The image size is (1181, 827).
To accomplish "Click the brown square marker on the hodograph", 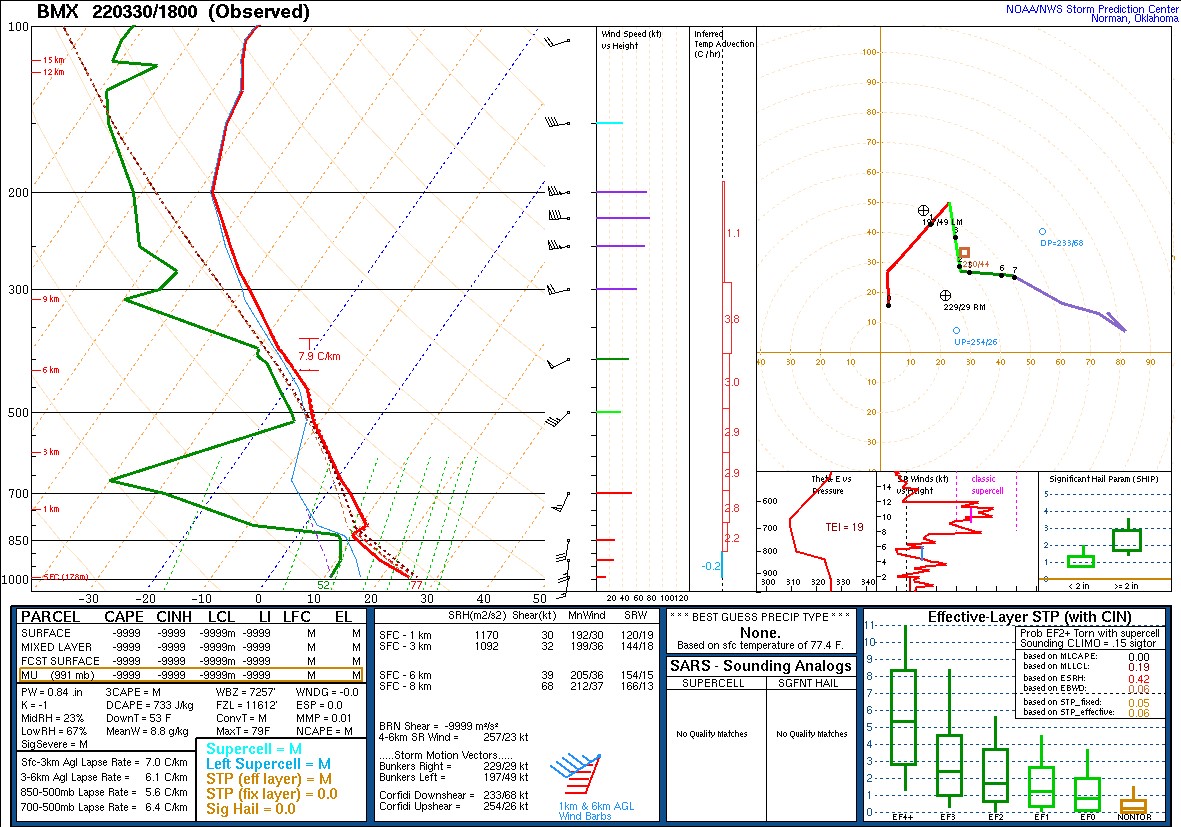I will pos(964,253).
